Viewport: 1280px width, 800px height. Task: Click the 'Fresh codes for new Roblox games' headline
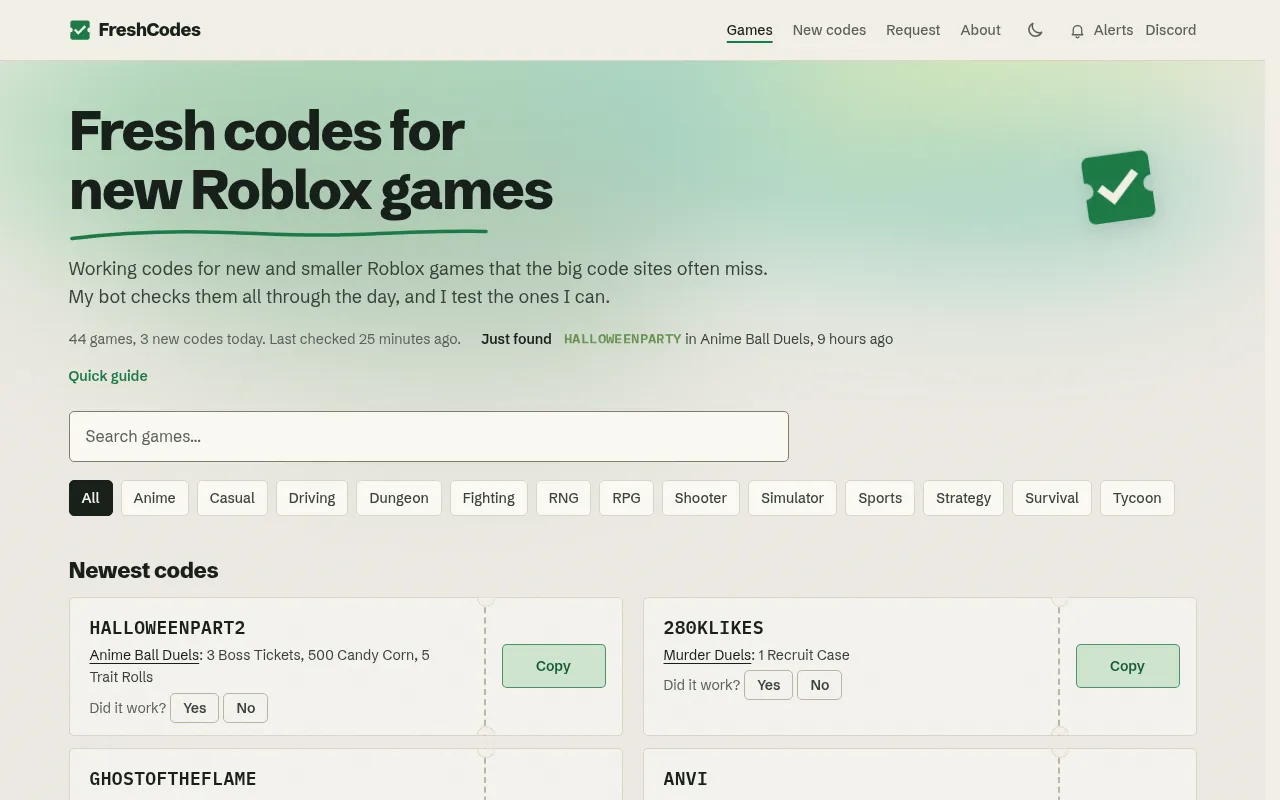[310, 160]
